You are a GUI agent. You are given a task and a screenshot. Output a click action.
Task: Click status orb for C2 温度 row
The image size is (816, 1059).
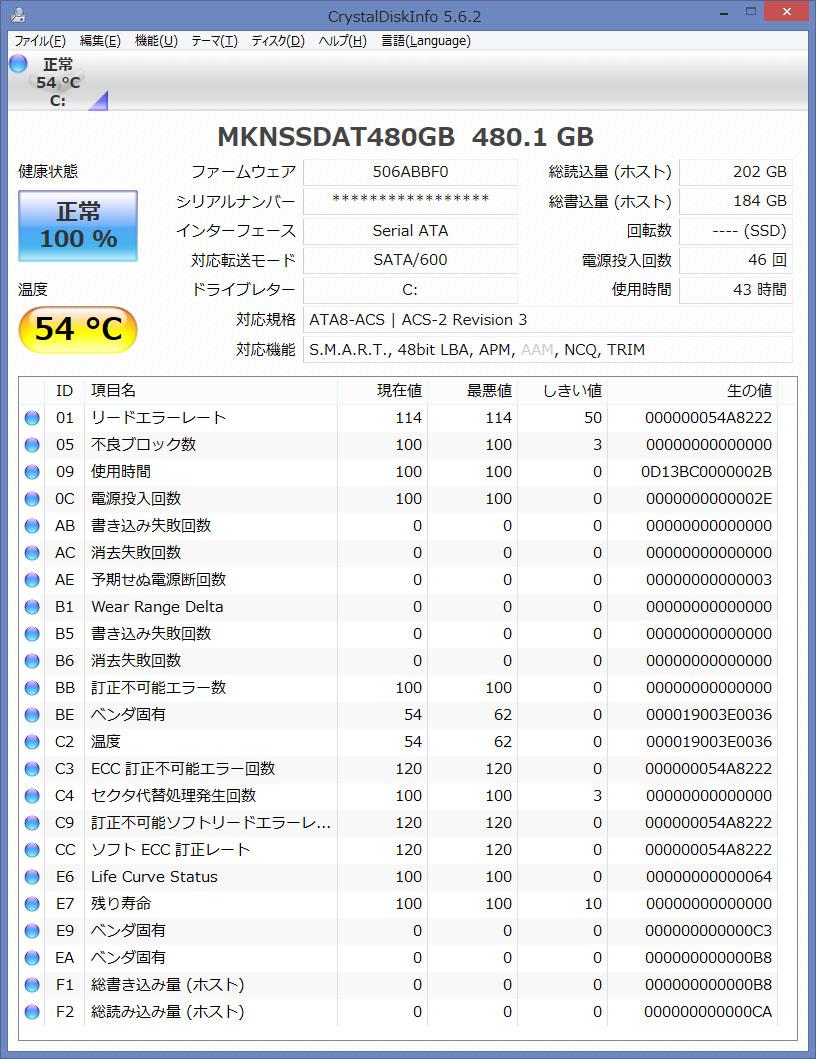(x=32, y=742)
